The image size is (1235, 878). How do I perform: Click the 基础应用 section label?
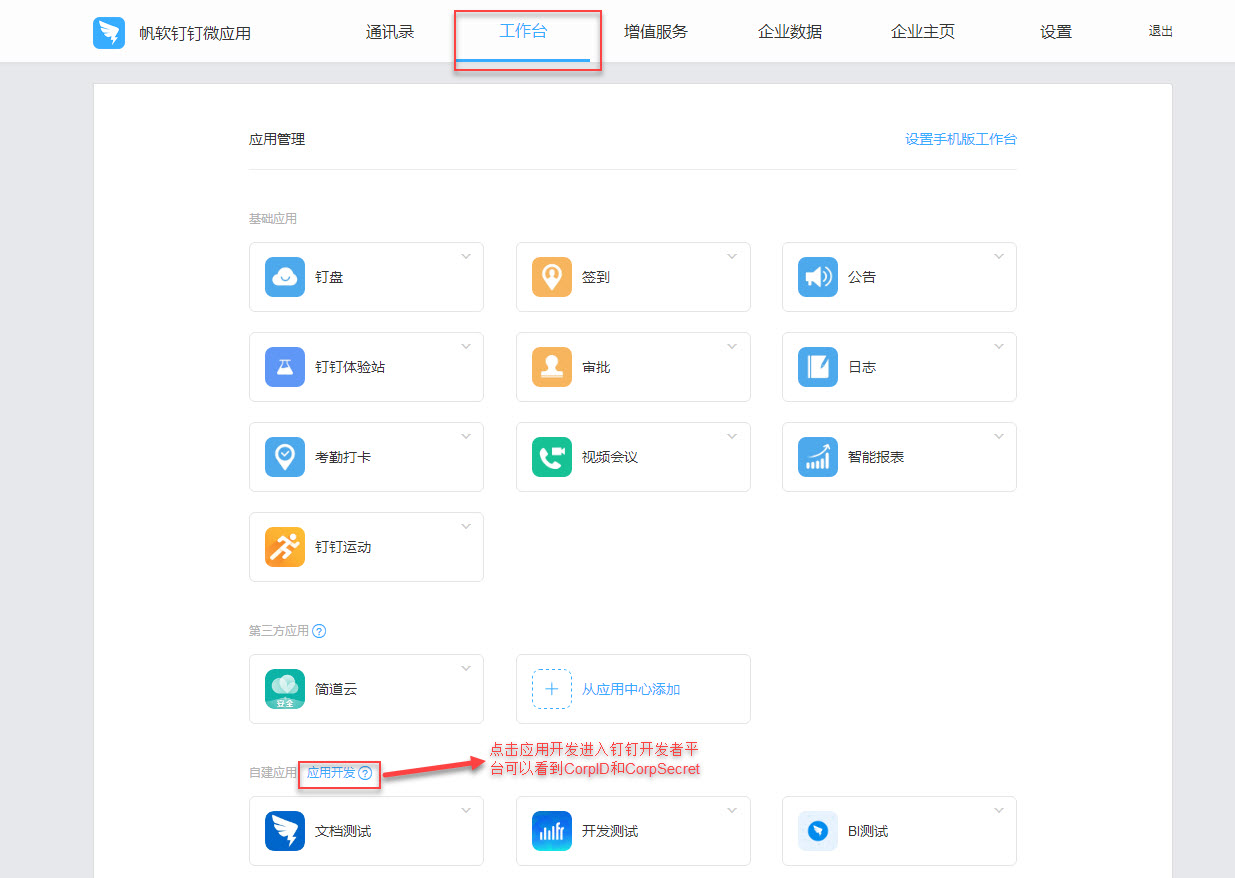(273, 218)
